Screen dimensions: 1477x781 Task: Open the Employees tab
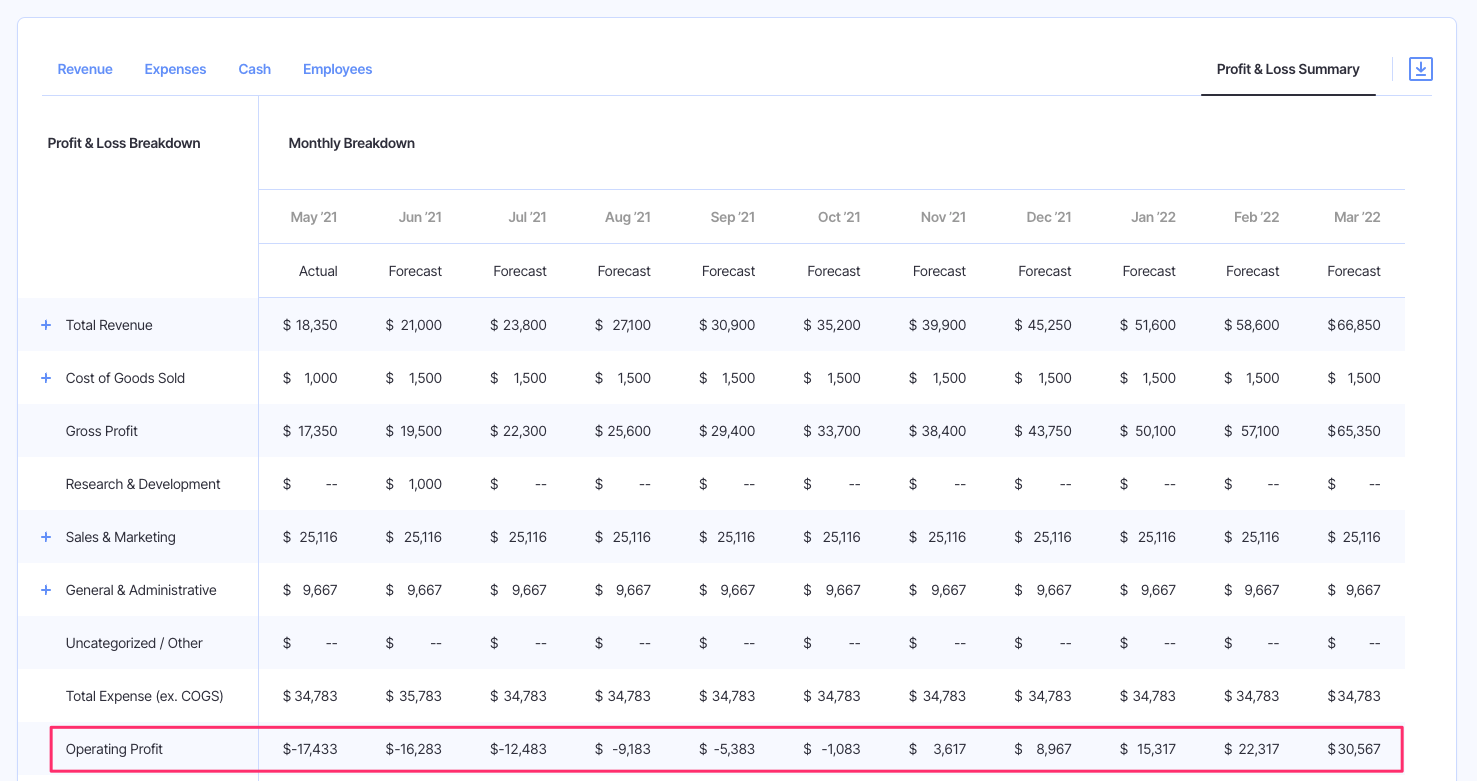click(337, 69)
